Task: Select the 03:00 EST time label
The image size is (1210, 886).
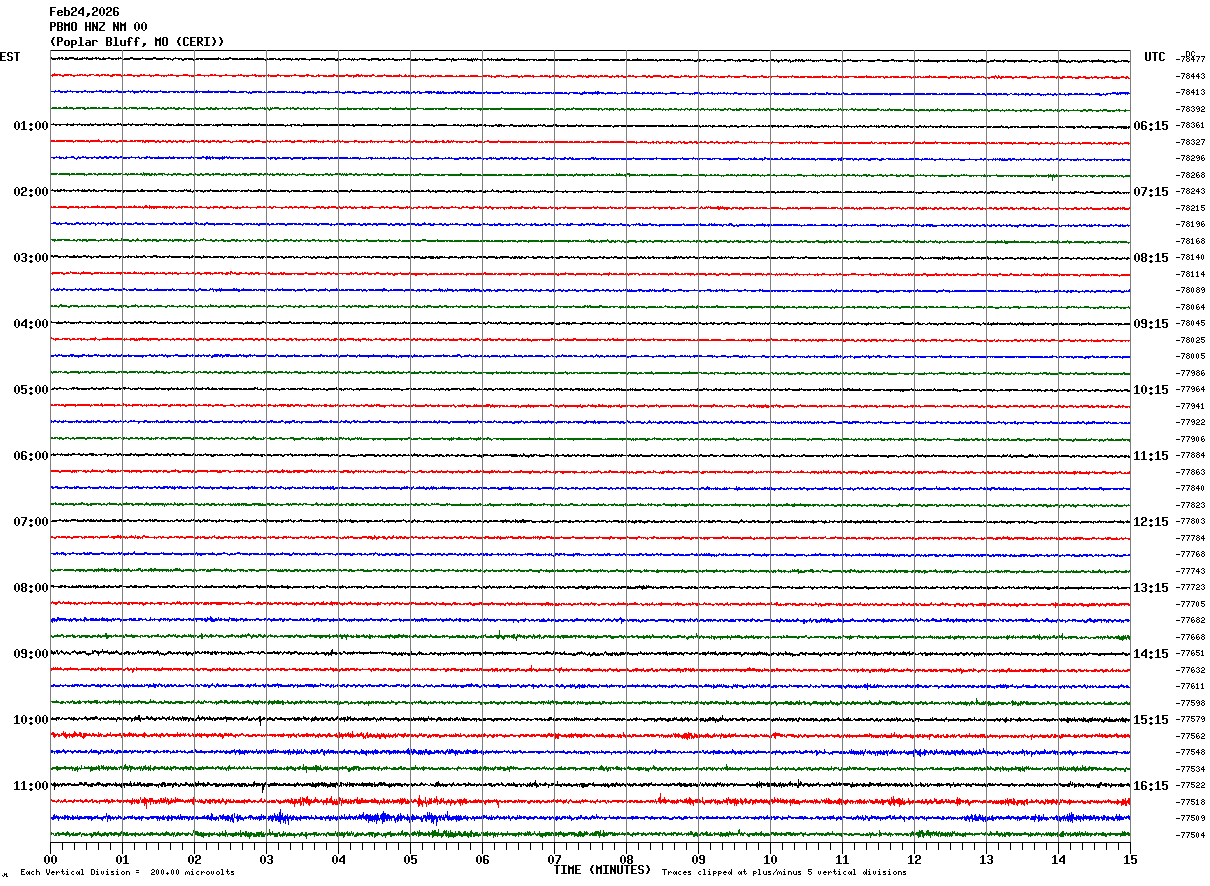Action: click(x=31, y=258)
